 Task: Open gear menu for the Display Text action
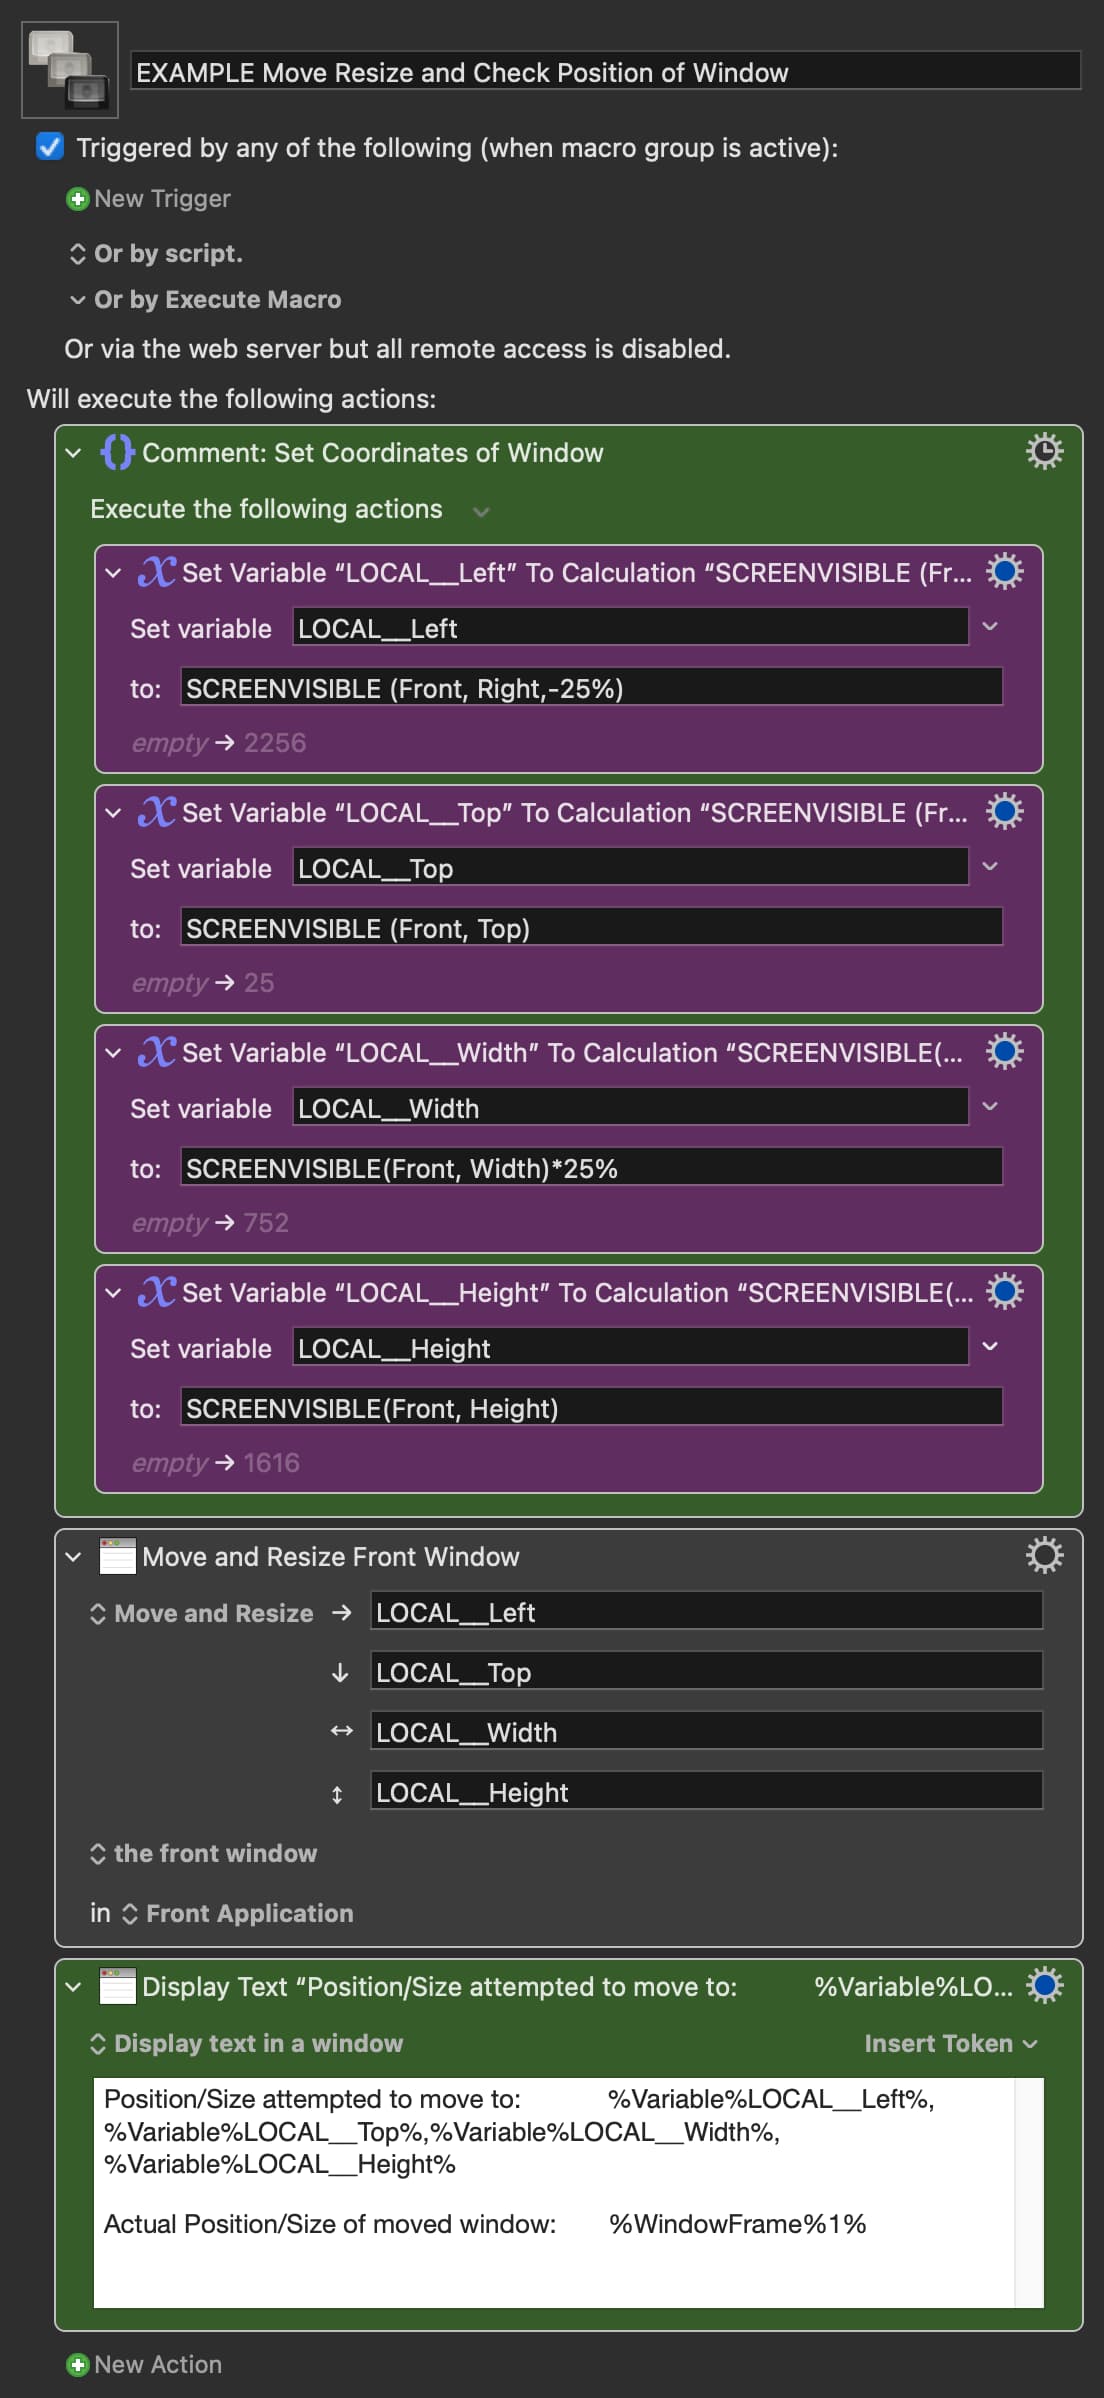[1044, 1986]
